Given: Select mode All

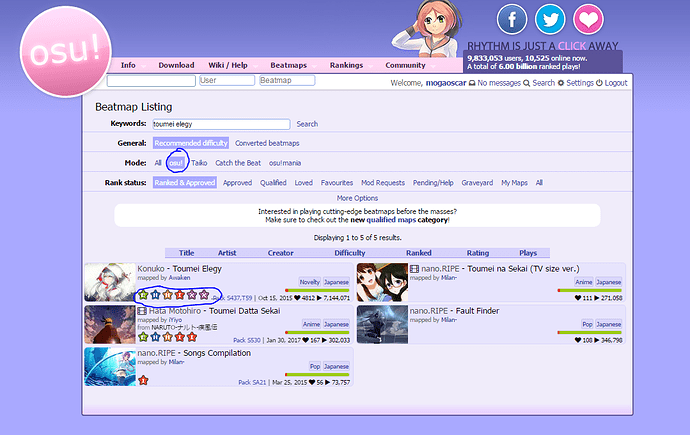Looking at the screenshot, I should click(x=158, y=163).
